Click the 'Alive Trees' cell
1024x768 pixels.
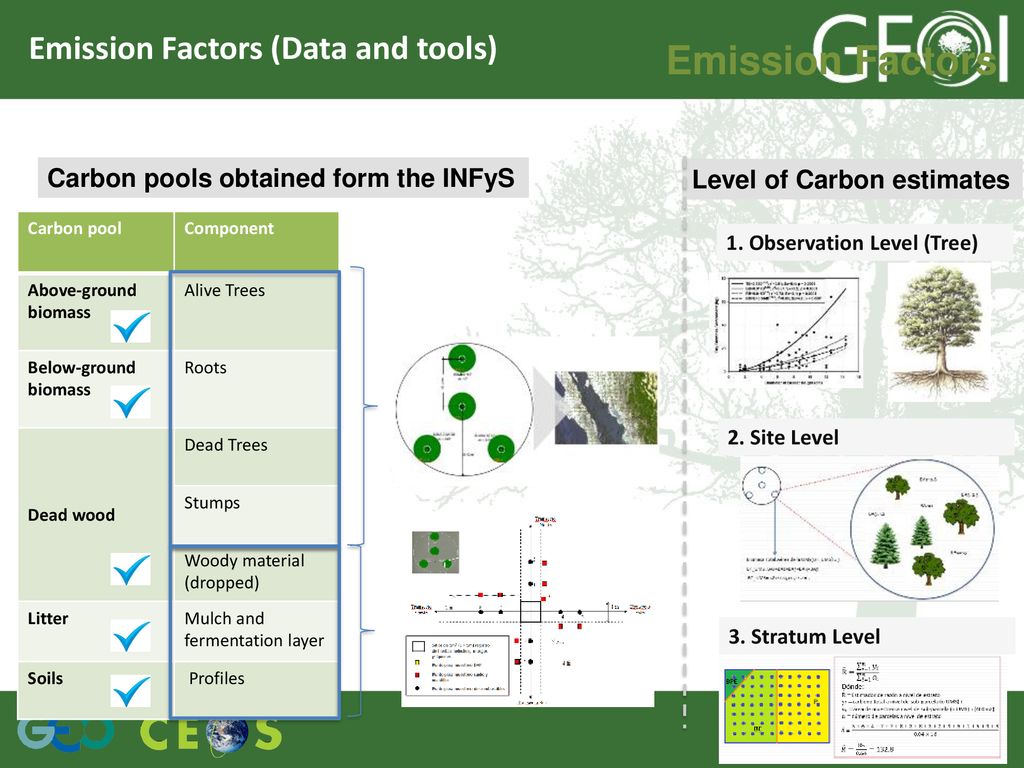point(255,310)
